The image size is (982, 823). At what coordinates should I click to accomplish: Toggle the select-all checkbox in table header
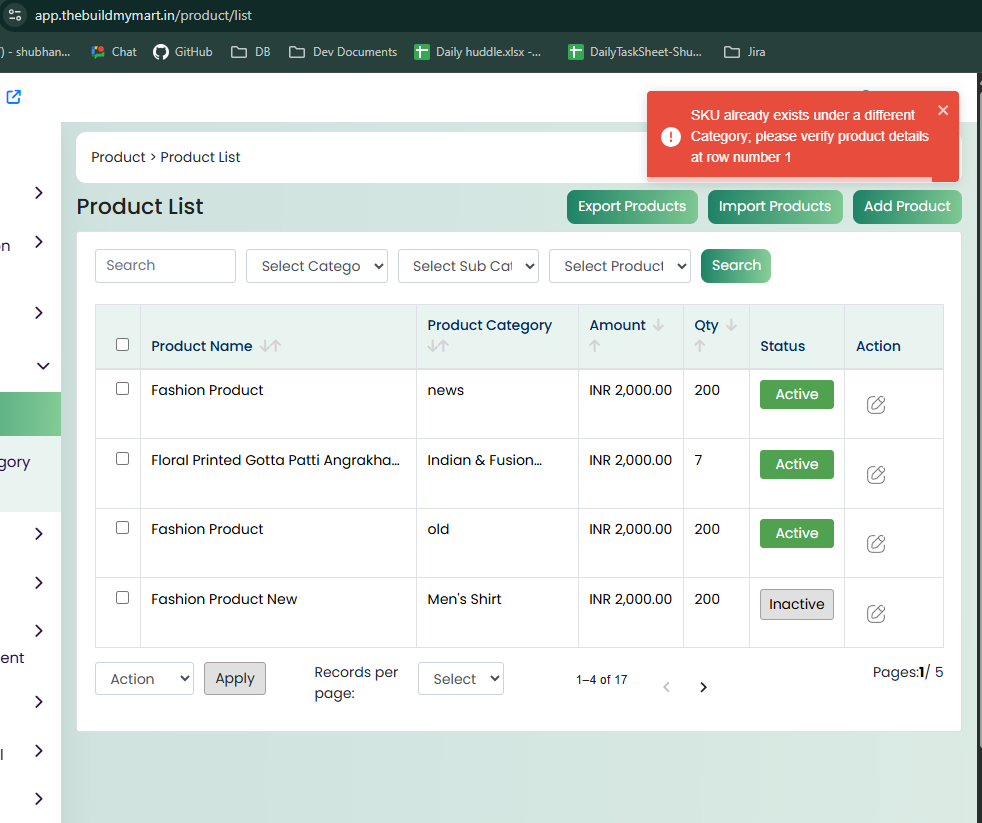(123, 344)
